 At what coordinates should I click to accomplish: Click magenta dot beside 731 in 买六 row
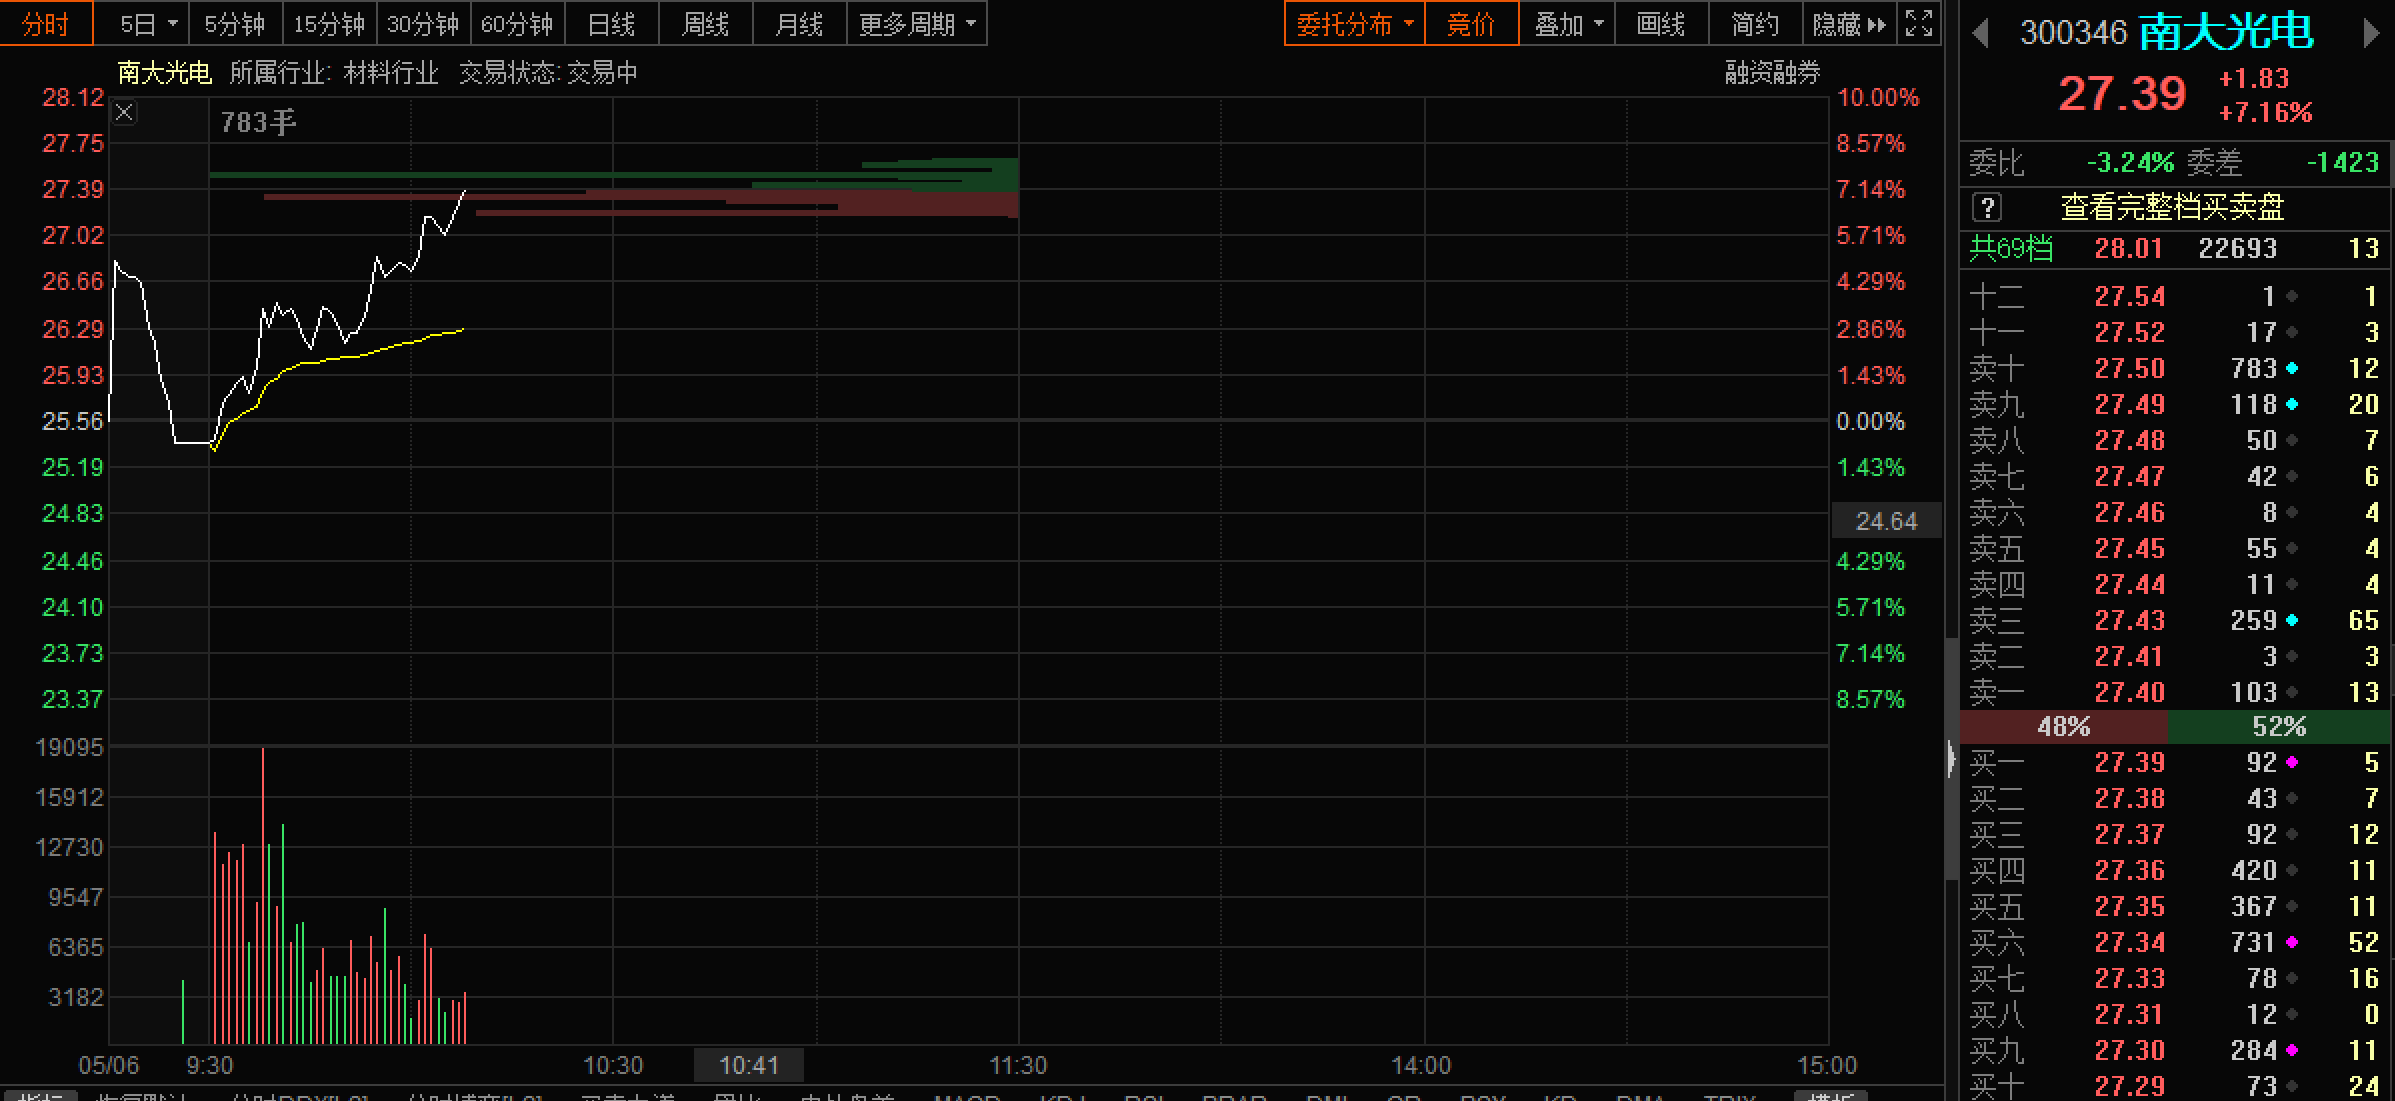tap(2292, 943)
